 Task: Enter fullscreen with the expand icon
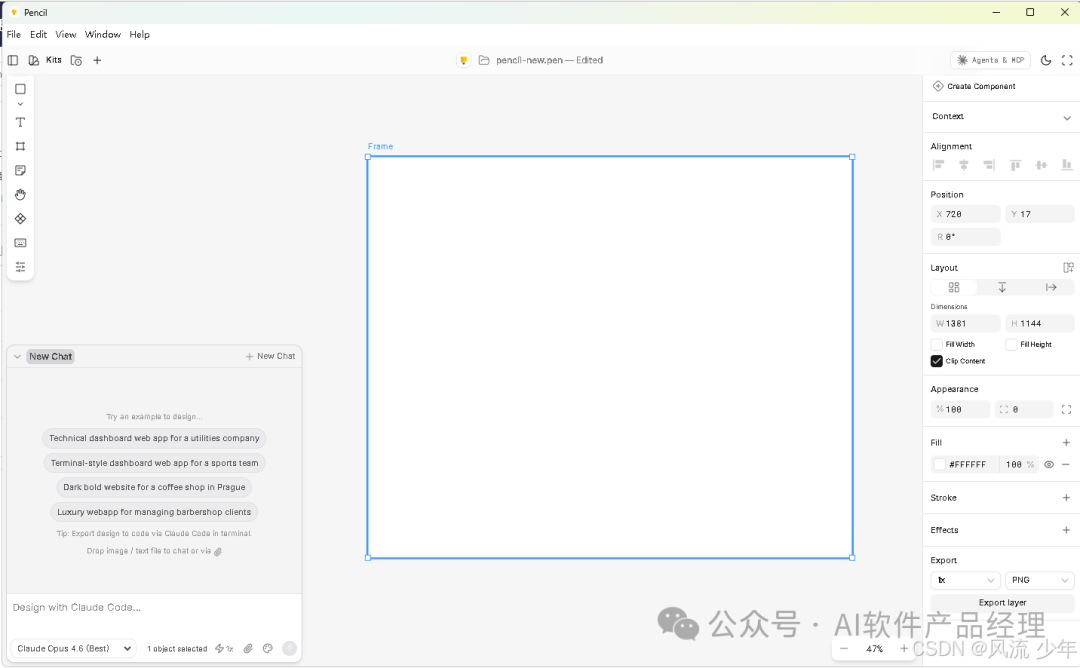click(1067, 61)
